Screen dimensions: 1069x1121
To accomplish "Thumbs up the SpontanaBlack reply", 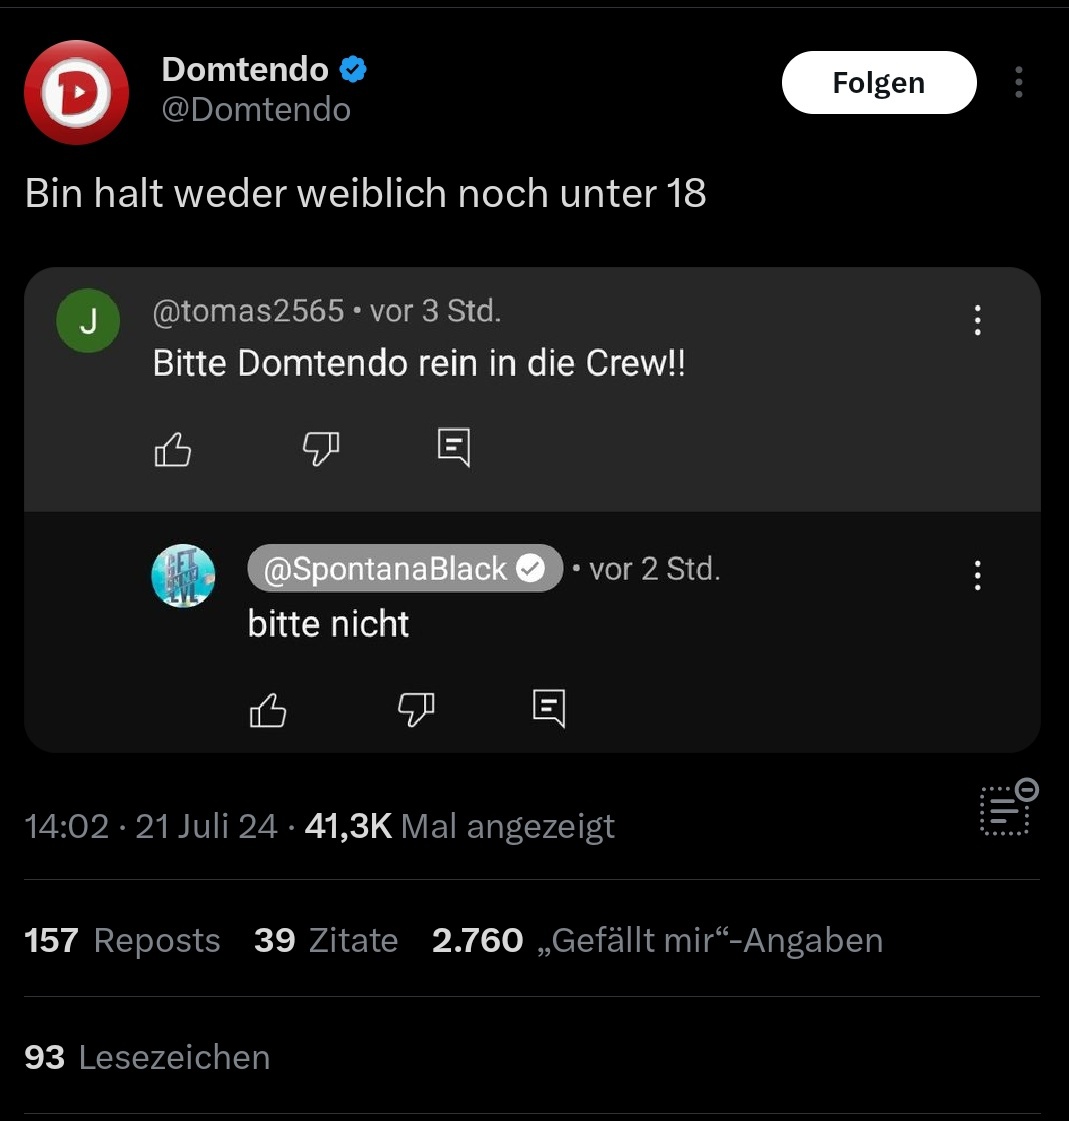I will click(x=267, y=710).
